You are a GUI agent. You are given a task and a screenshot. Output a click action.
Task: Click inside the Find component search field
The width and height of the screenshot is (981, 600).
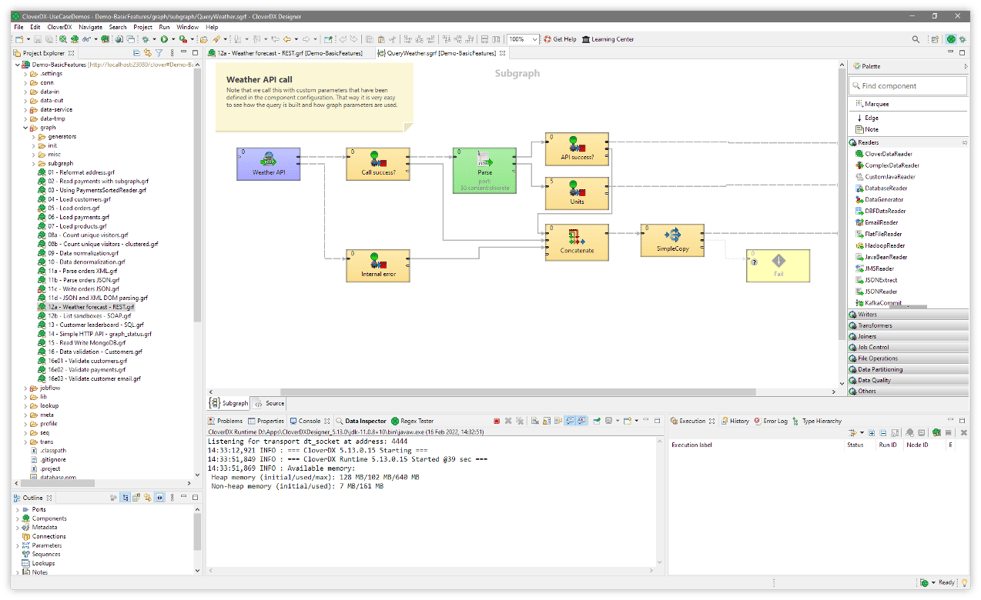[906, 85]
